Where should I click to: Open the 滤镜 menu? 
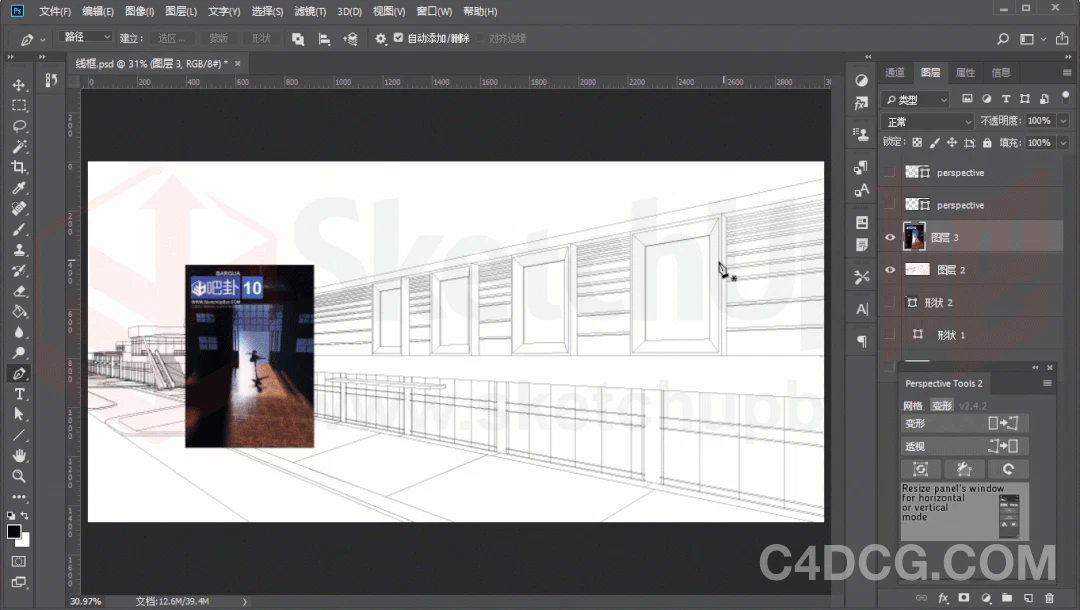(309, 11)
